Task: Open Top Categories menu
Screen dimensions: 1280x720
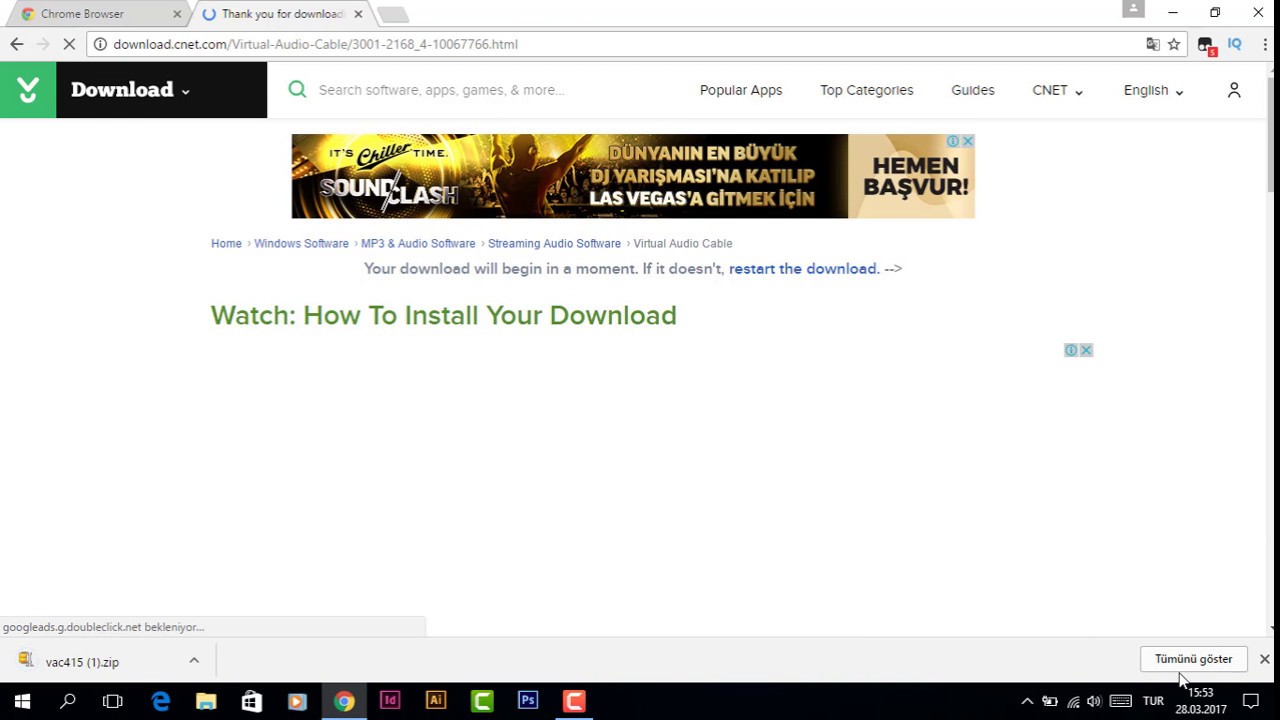Action: 867,90
